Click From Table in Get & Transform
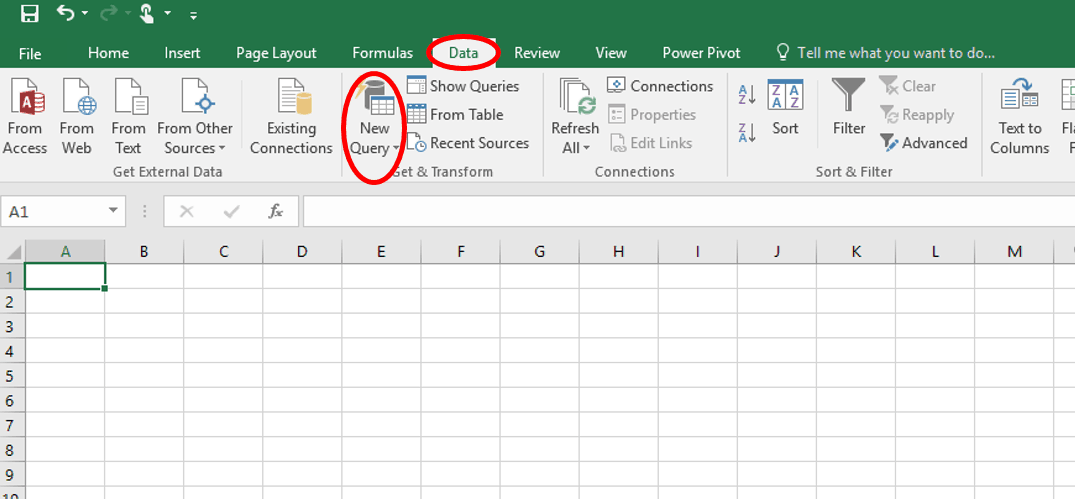This screenshot has height=499, width=1075. click(455, 114)
